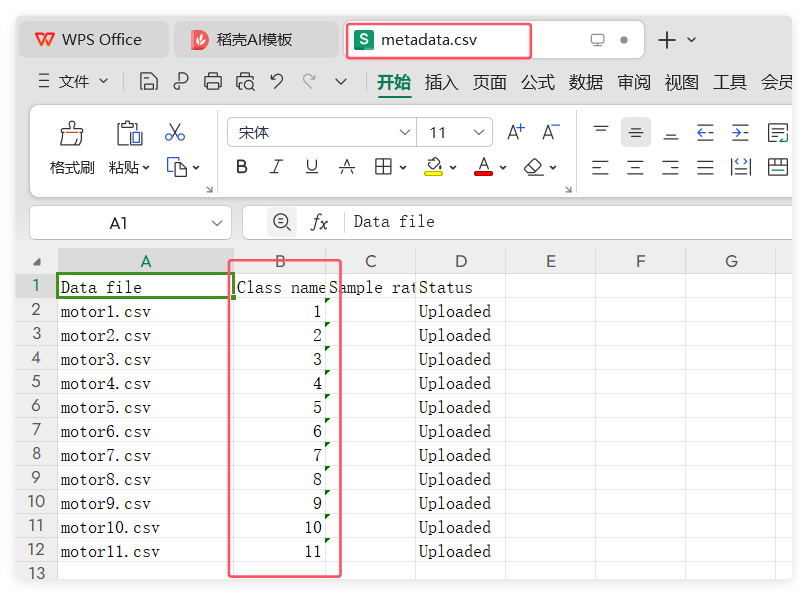Click the Save icon
The height and width of the screenshot is (594, 807).
tap(148, 81)
